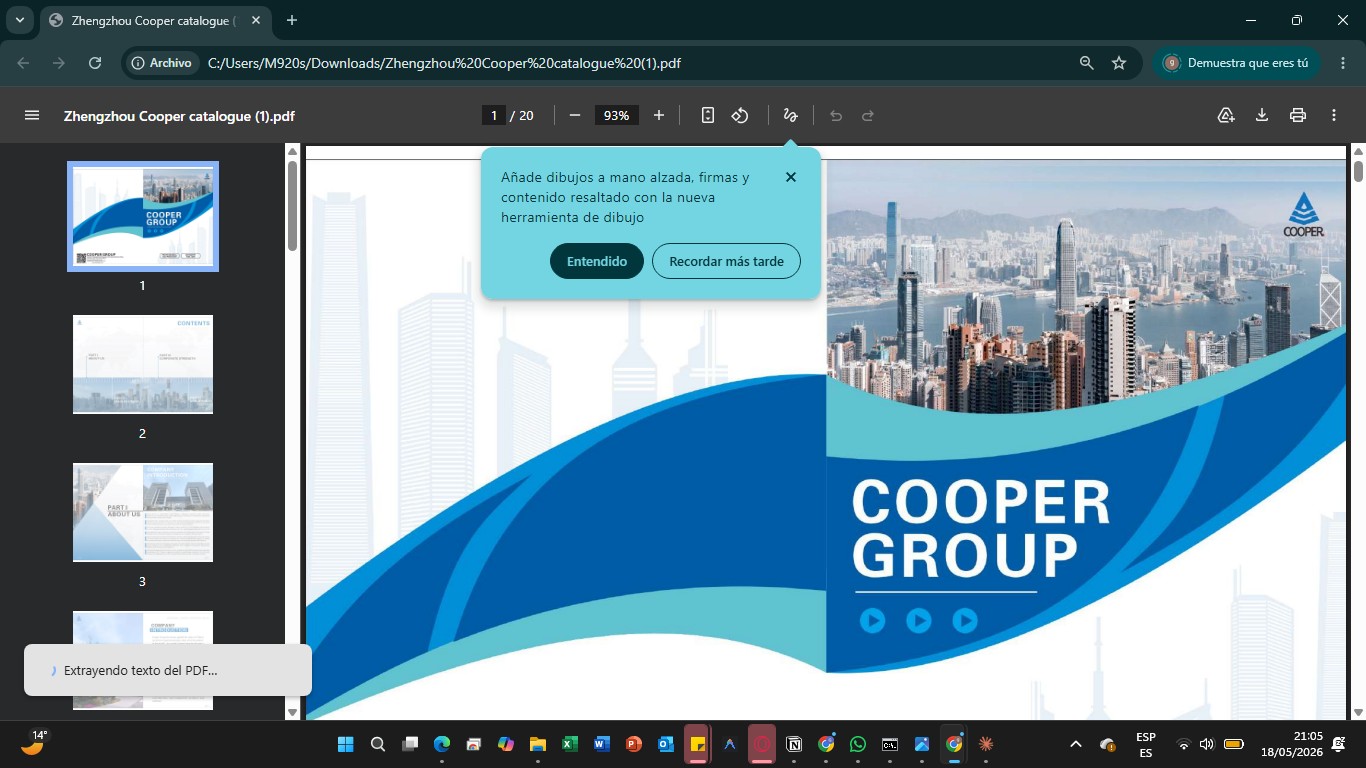
Task: Click the redo arrow in toolbar
Action: click(868, 115)
